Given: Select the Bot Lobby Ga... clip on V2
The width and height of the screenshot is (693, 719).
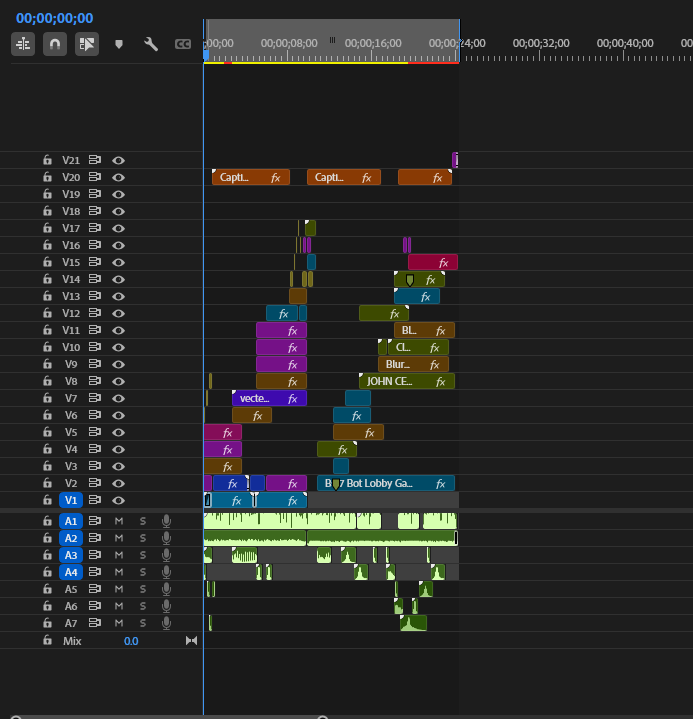Looking at the screenshot, I should pos(386,483).
